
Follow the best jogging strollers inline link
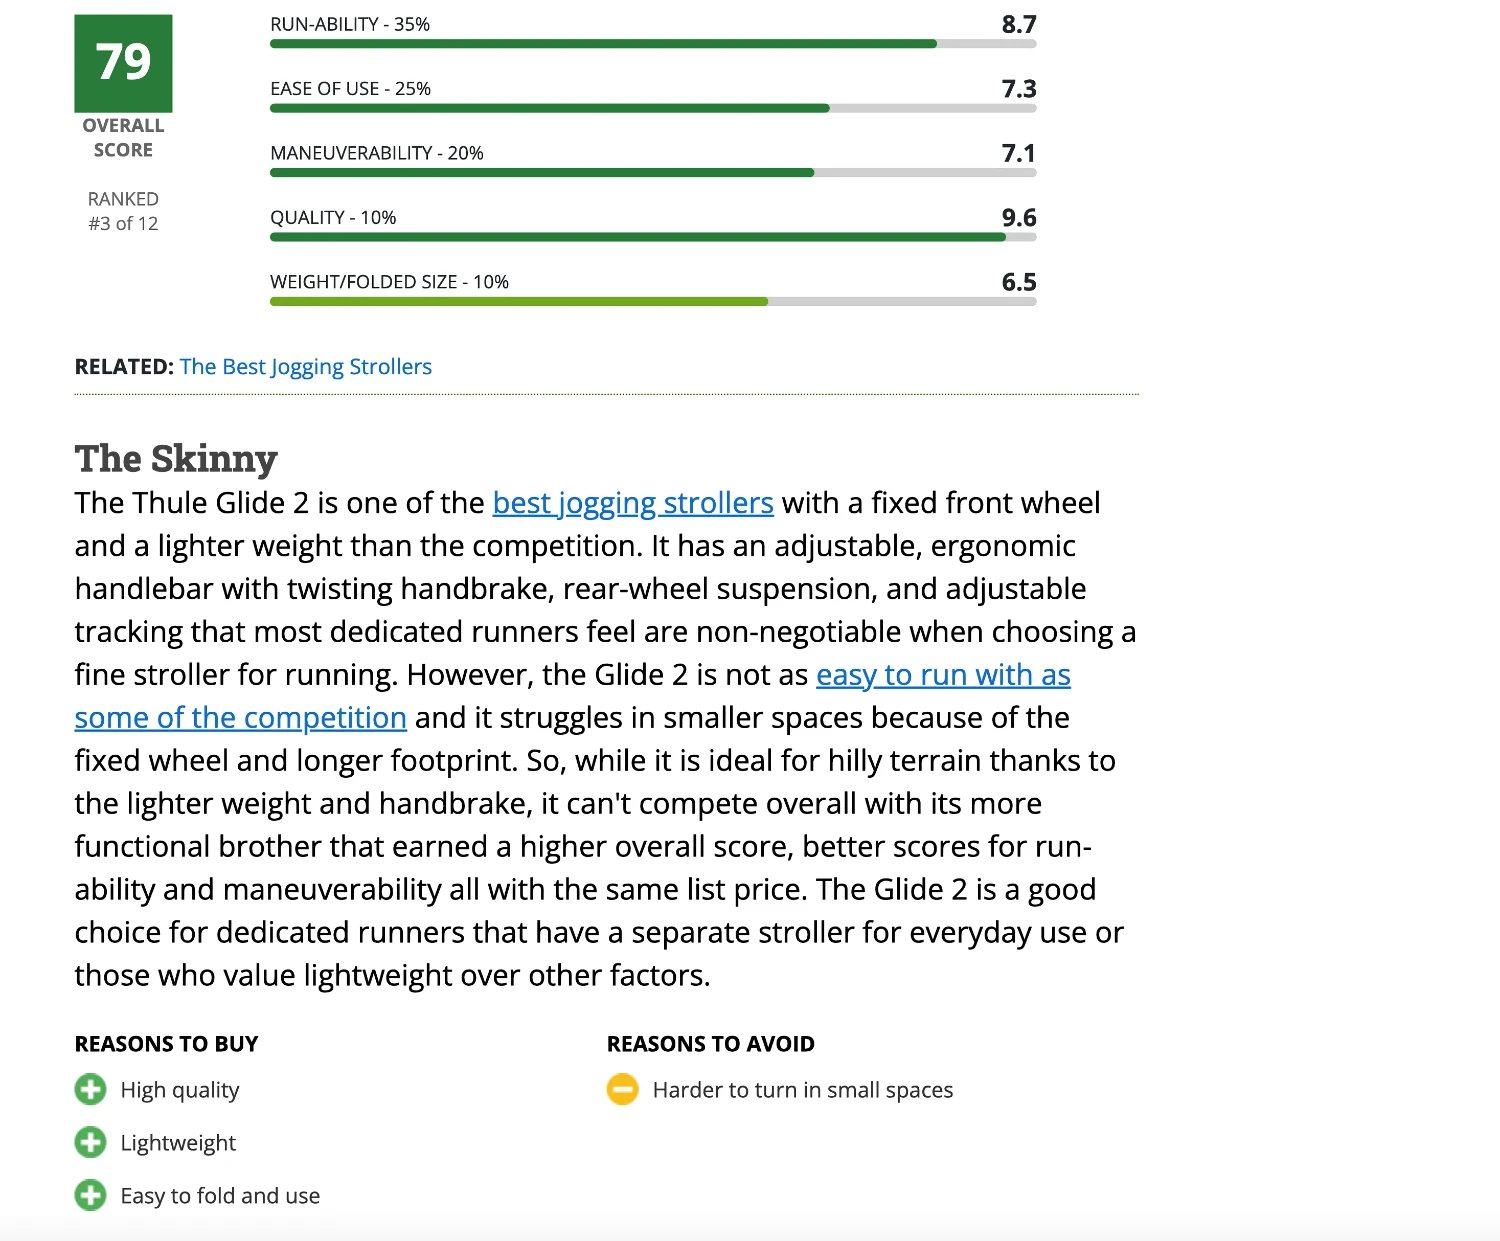tap(632, 503)
